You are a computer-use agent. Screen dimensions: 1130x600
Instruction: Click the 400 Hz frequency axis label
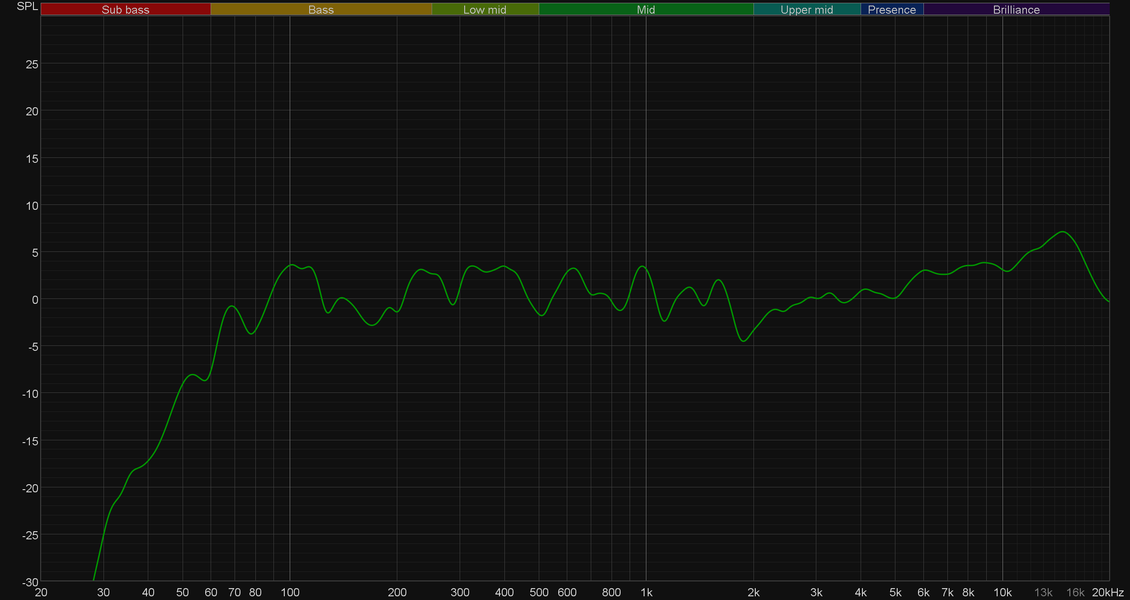point(504,593)
